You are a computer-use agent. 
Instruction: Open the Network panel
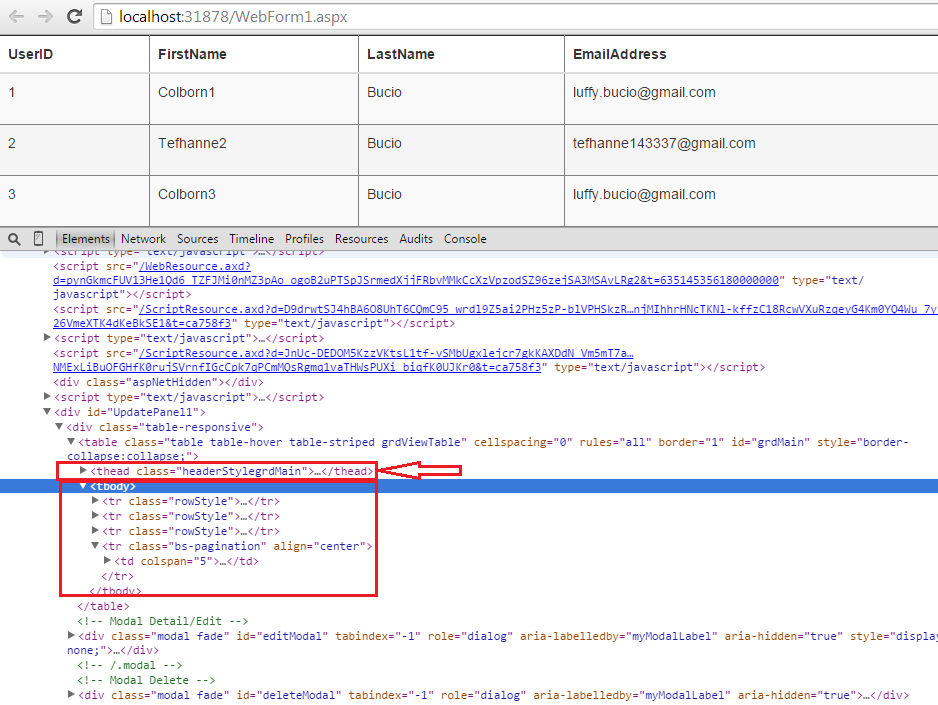point(143,239)
